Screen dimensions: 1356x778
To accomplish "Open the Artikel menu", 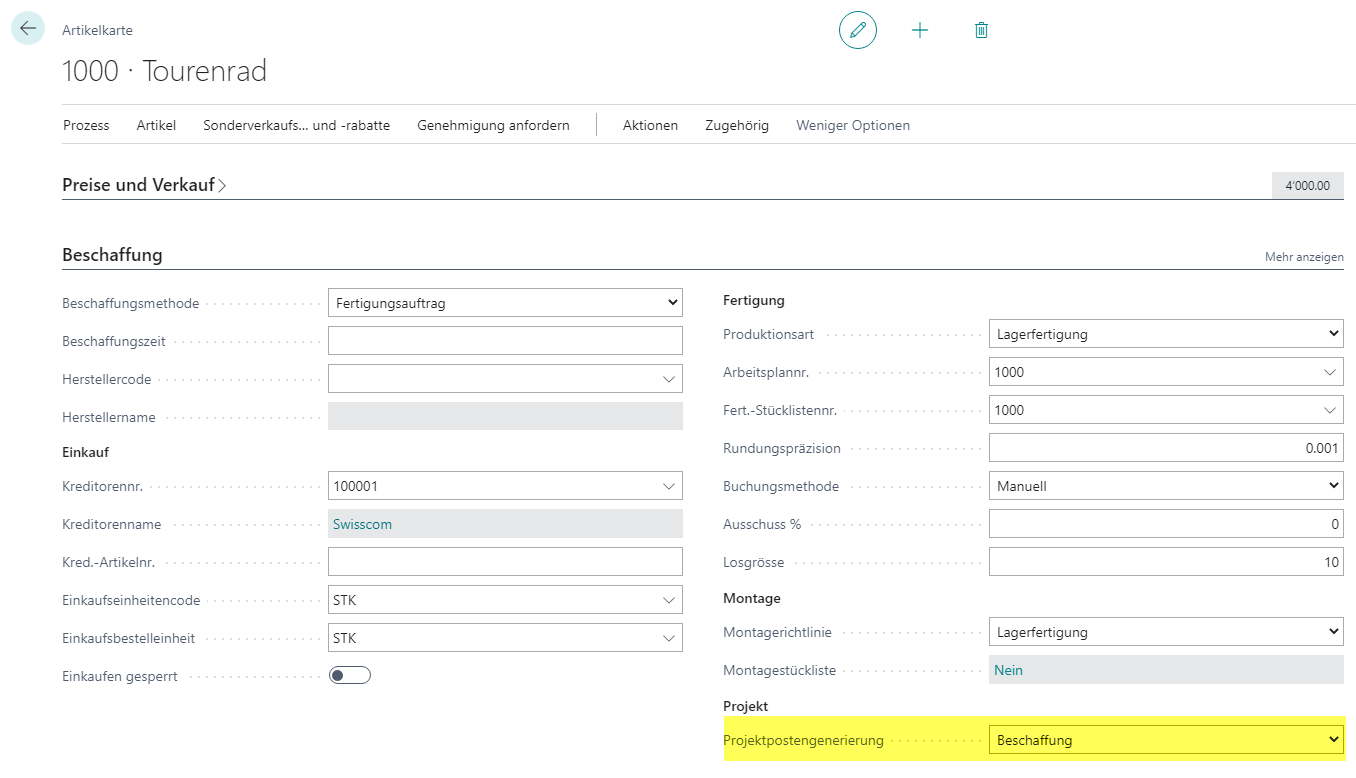I will pyautogui.click(x=156, y=125).
